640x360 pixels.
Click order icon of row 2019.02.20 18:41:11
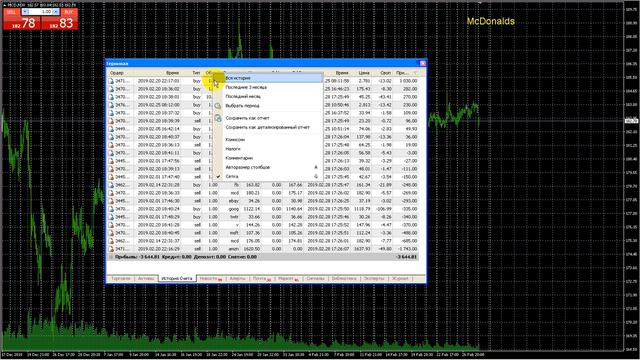coord(111,153)
